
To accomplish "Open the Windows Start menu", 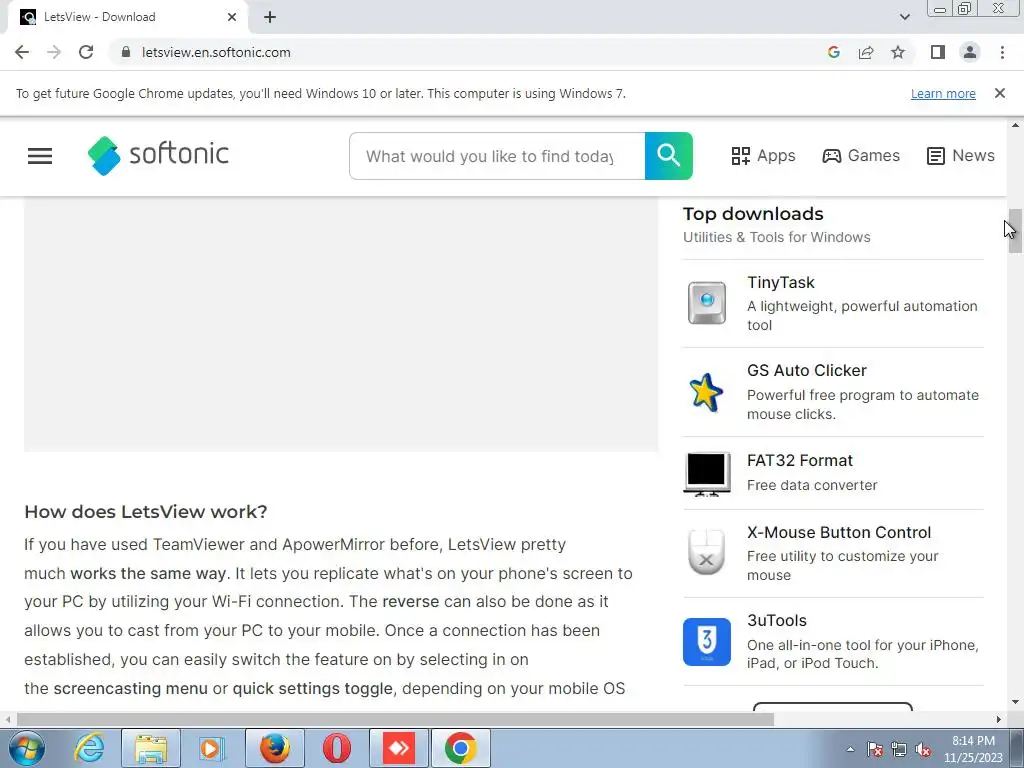I will (26, 748).
